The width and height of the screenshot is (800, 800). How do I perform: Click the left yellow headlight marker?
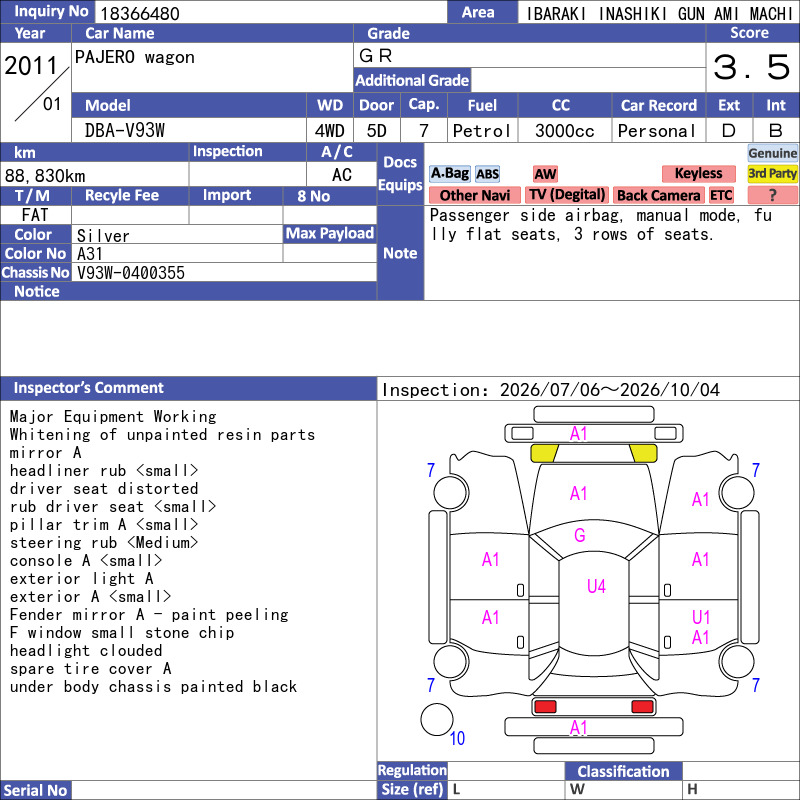click(x=544, y=453)
